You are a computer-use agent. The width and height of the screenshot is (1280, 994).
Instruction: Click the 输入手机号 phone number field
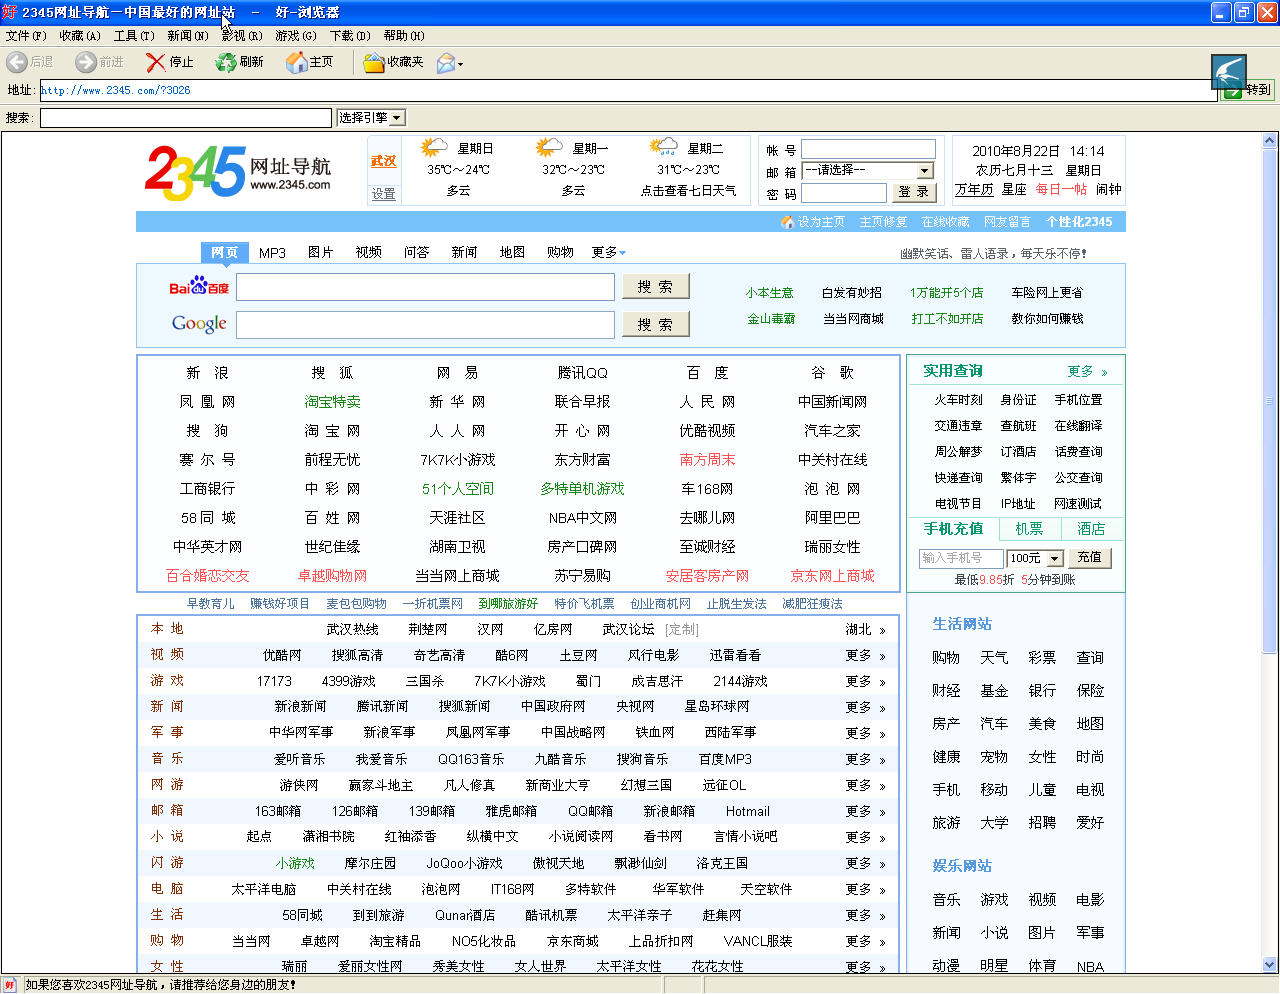pyautogui.click(x=960, y=558)
